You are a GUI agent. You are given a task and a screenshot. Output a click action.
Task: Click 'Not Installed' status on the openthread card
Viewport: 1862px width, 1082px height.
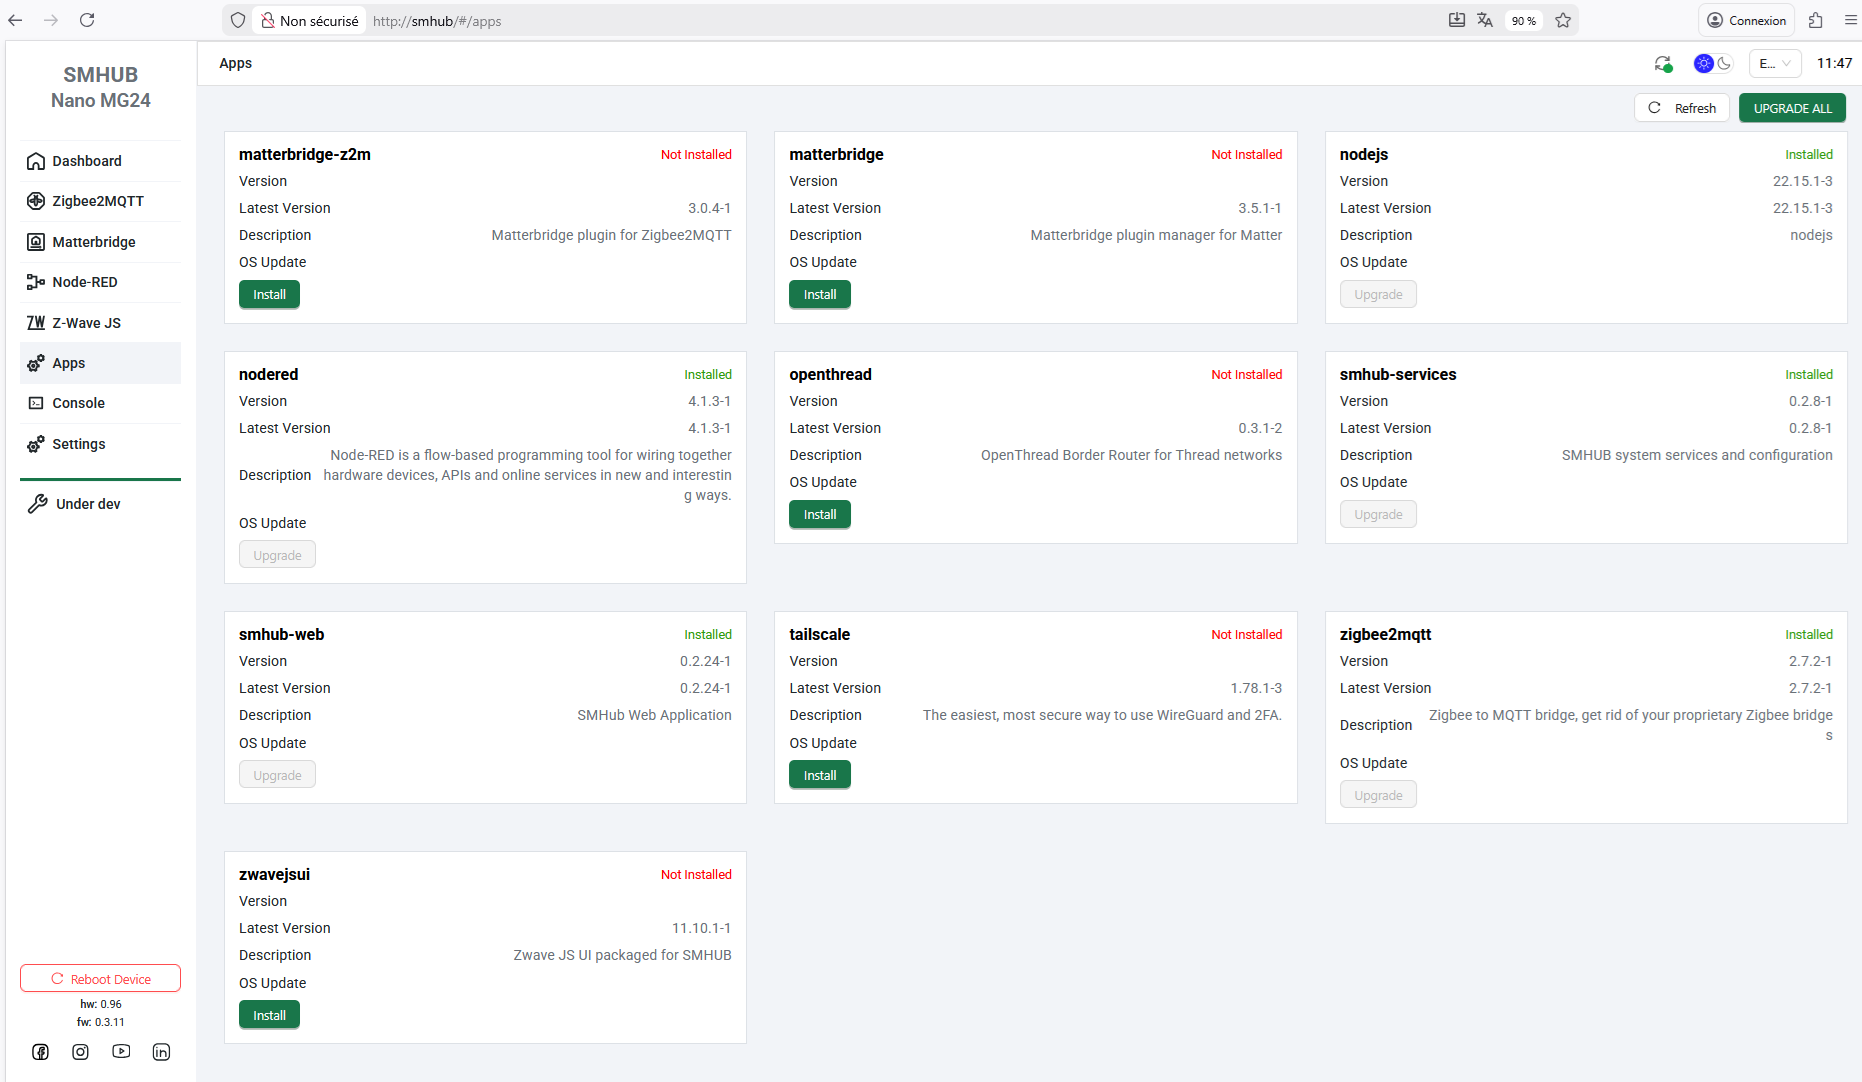click(x=1246, y=374)
